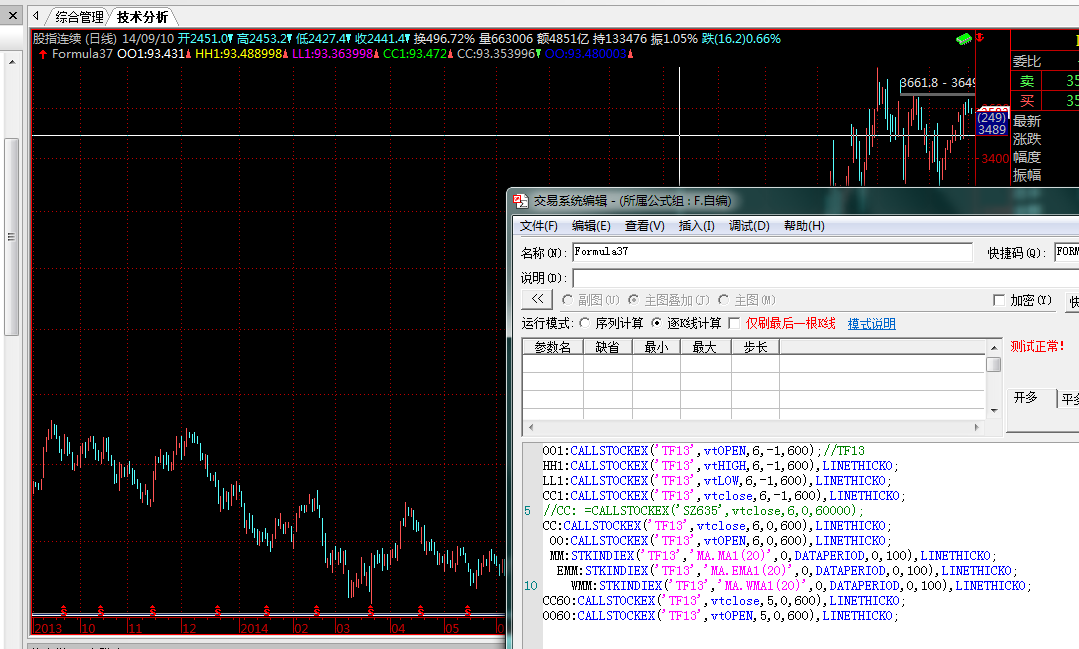Click the 说明 description input field
This screenshot has width=1079, height=649.
(x=822, y=277)
